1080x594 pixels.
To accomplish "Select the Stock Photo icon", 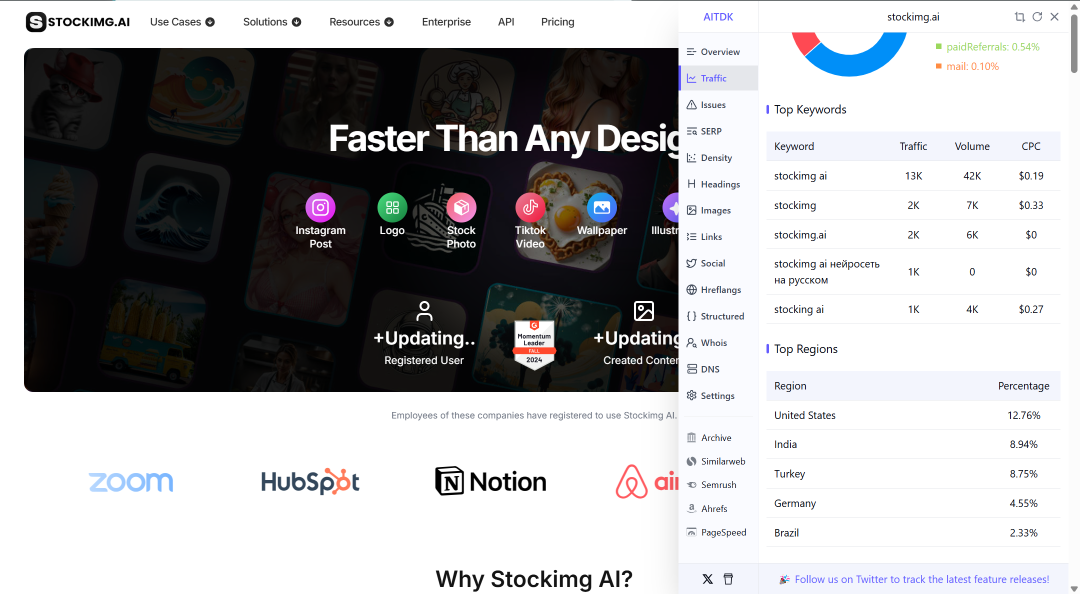I will click(461, 207).
